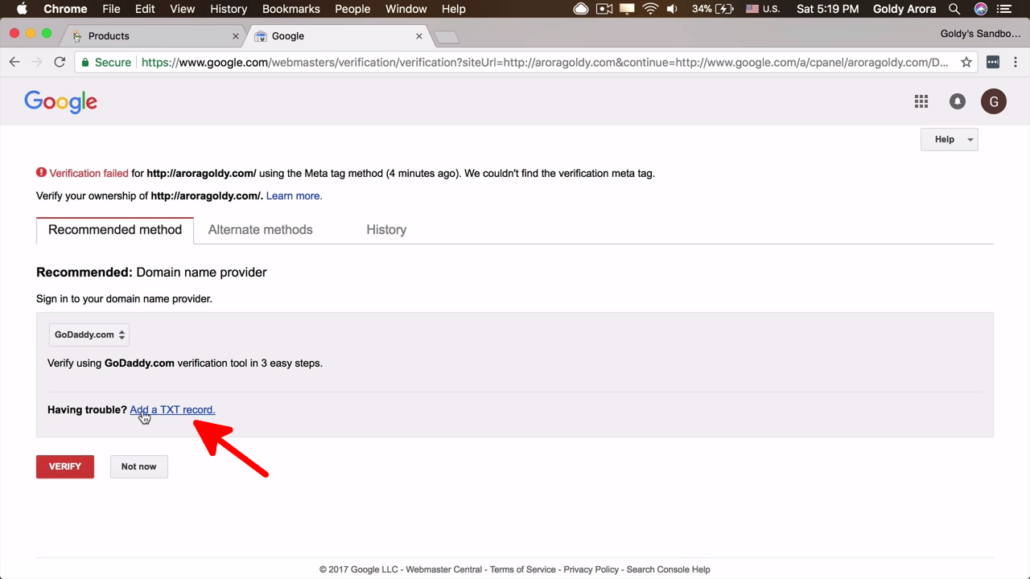Close the Google tab
1030x579 pixels.
click(419, 36)
